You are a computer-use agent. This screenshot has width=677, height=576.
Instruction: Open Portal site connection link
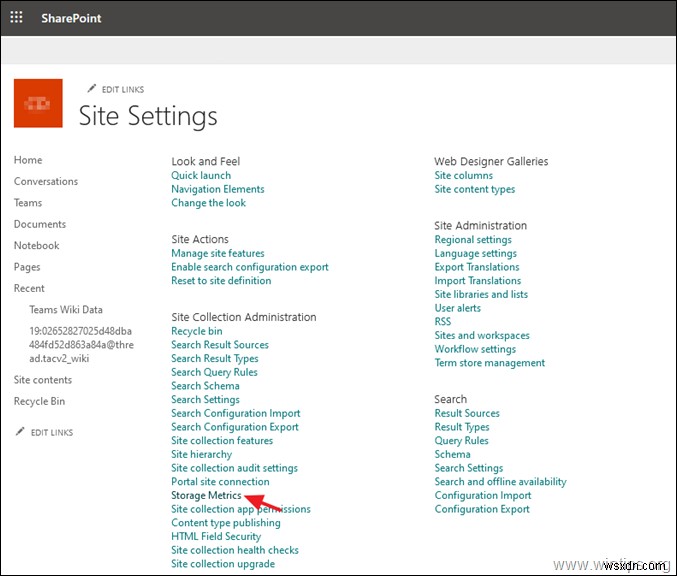click(220, 482)
